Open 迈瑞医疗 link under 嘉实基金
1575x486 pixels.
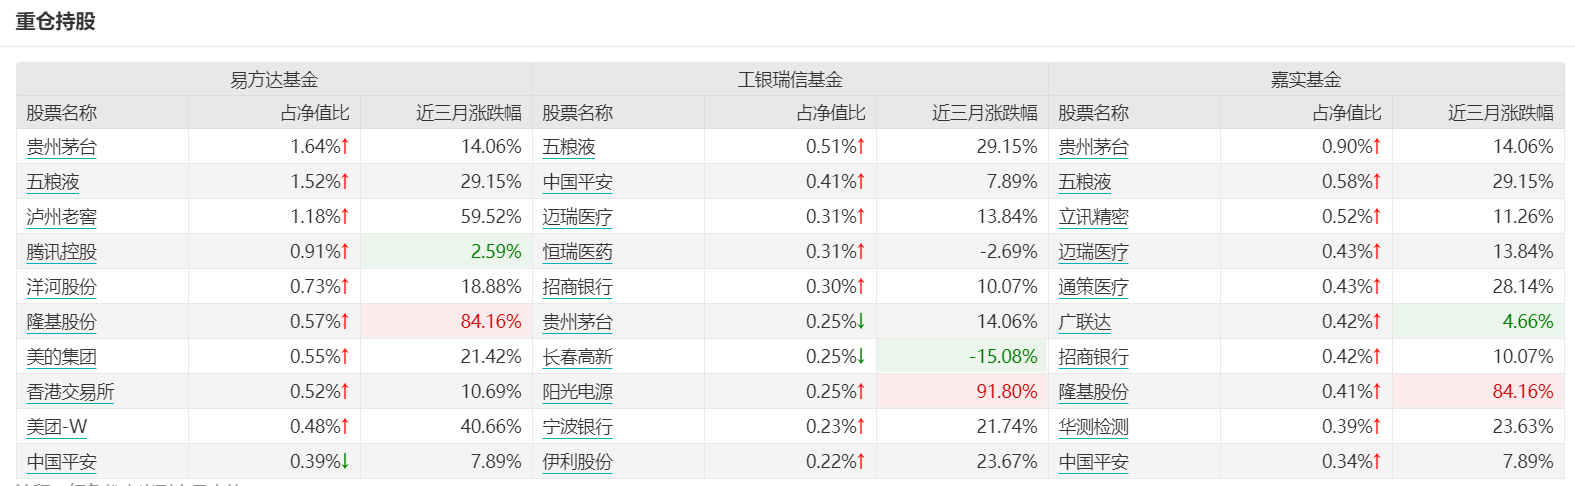click(1093, 252)
